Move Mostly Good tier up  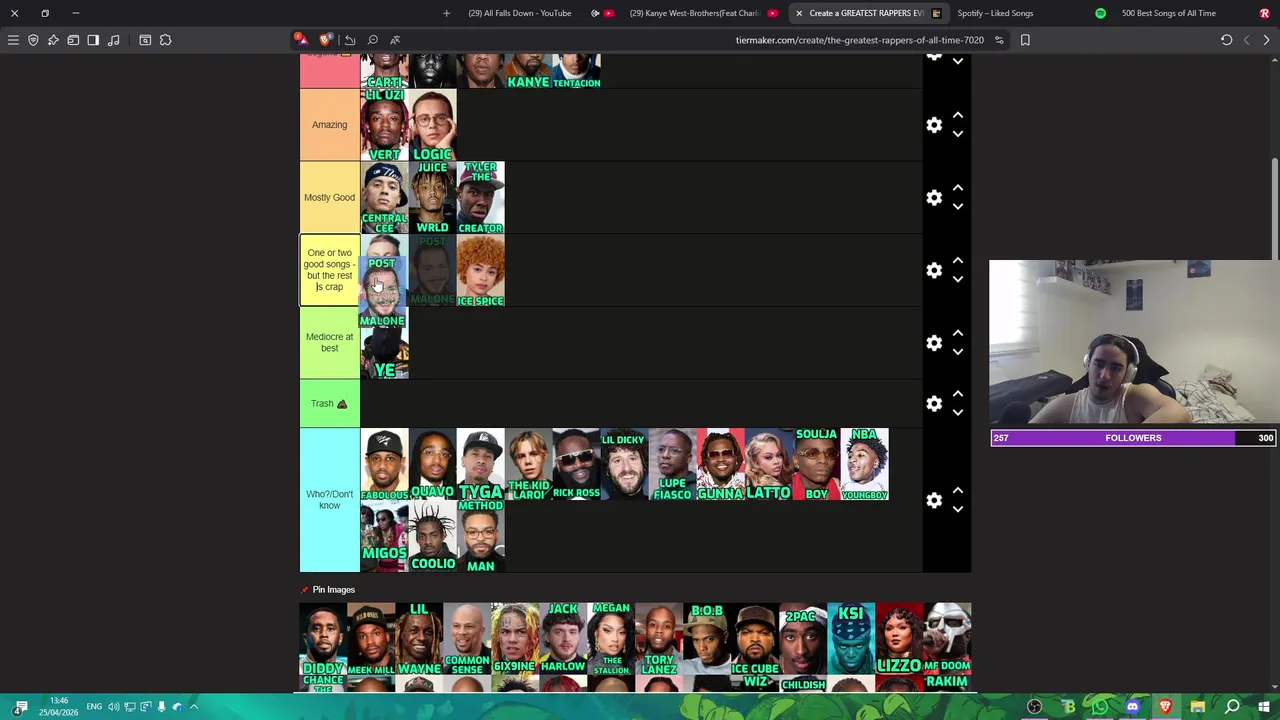pyautogui.click(x=958, y=188)
